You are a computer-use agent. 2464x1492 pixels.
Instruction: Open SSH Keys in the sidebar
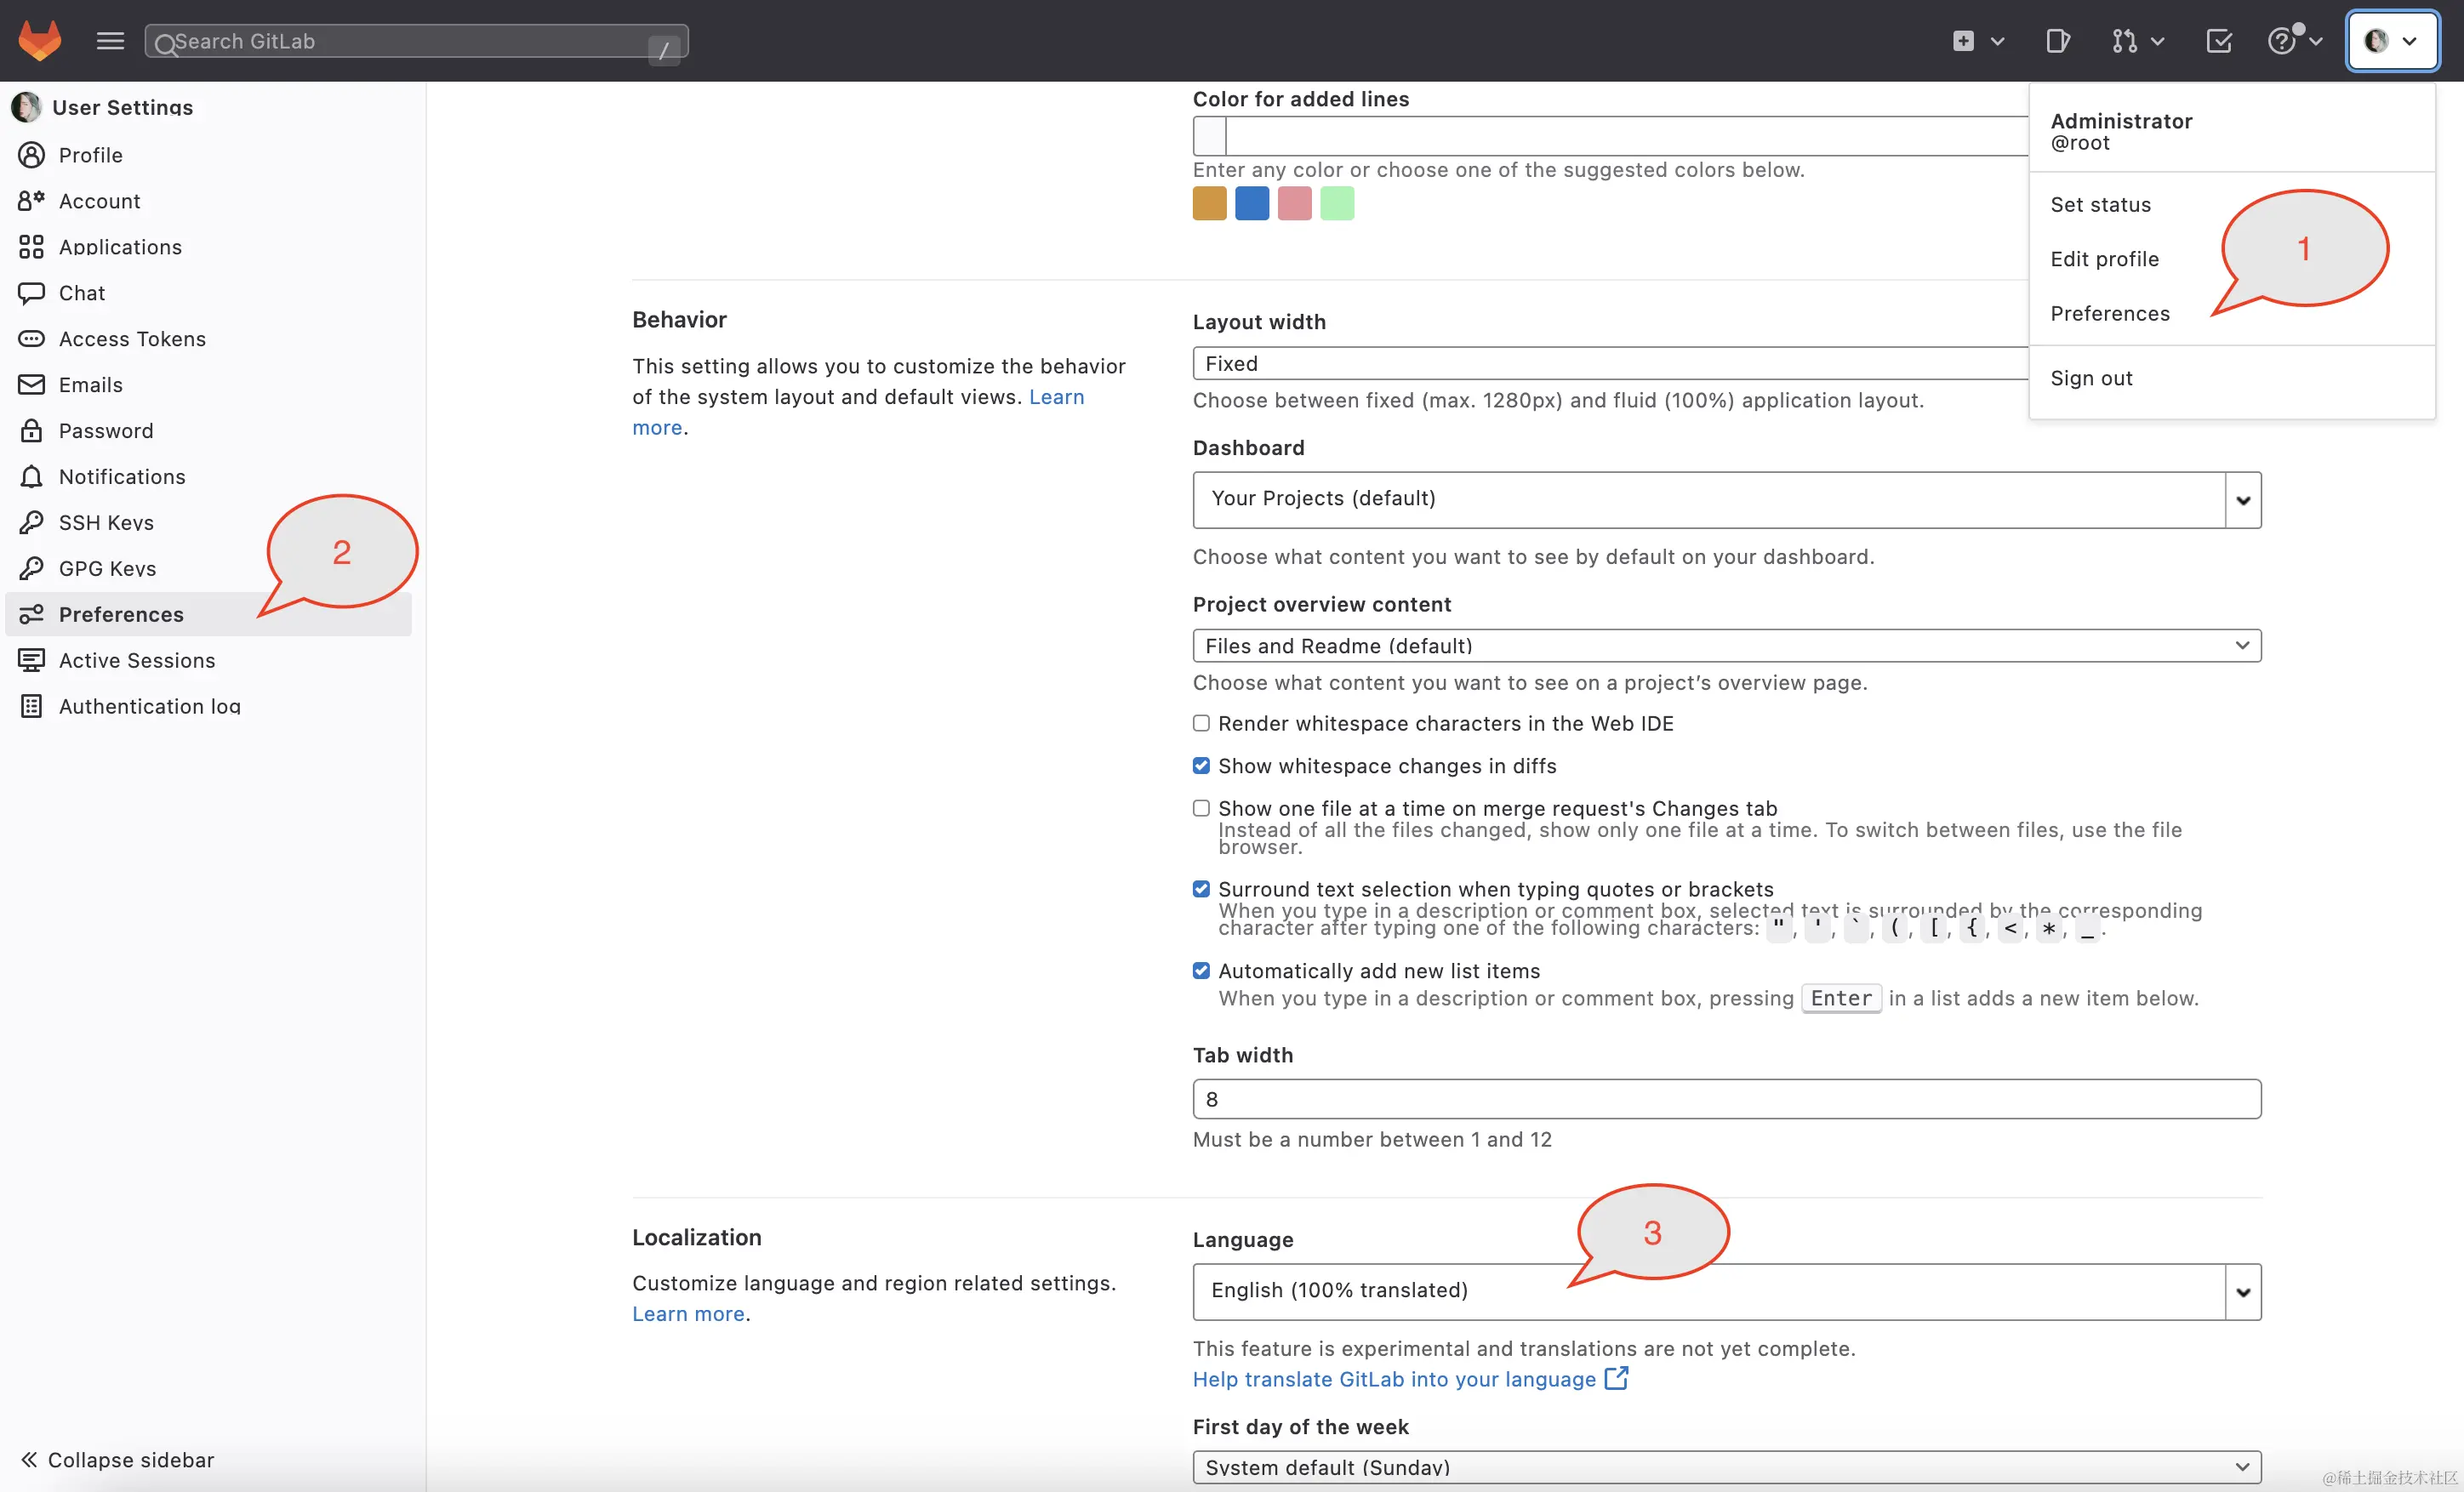106,522
